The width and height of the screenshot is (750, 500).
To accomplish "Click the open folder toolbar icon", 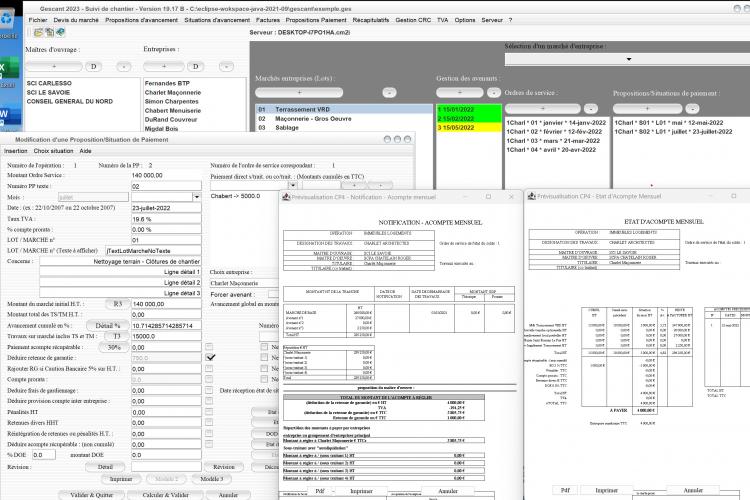I will [38, 33].
